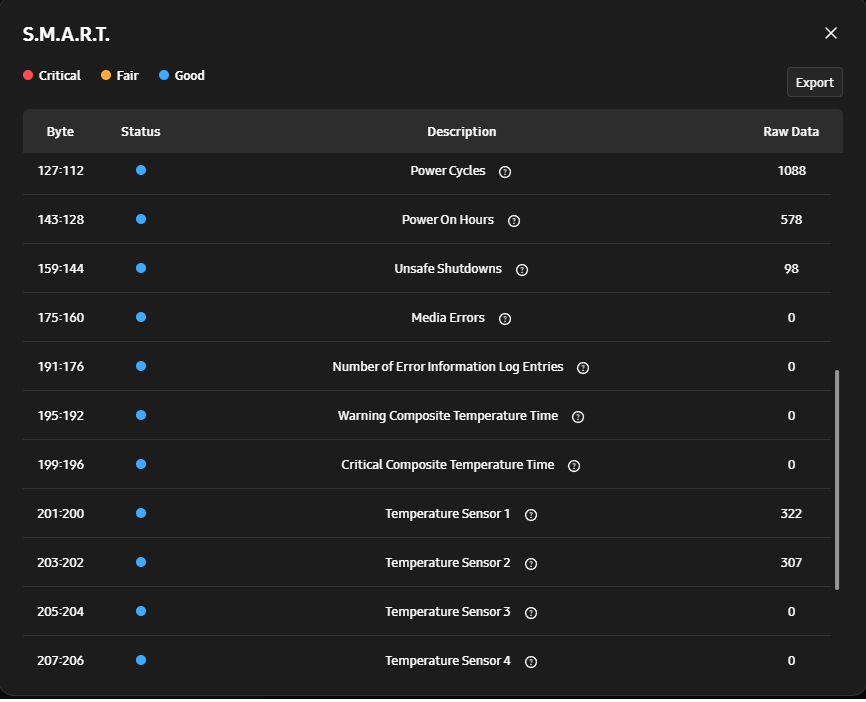Click the Media Errors description text
This screenshot has width=866, height=702.
[x=448, y=318]
